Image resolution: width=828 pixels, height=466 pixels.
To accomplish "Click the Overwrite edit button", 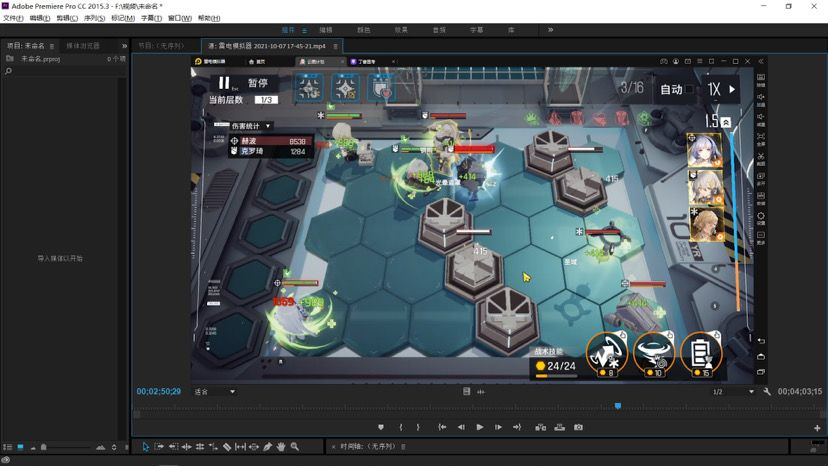I will pyautogui.click(x=560, y=427).
